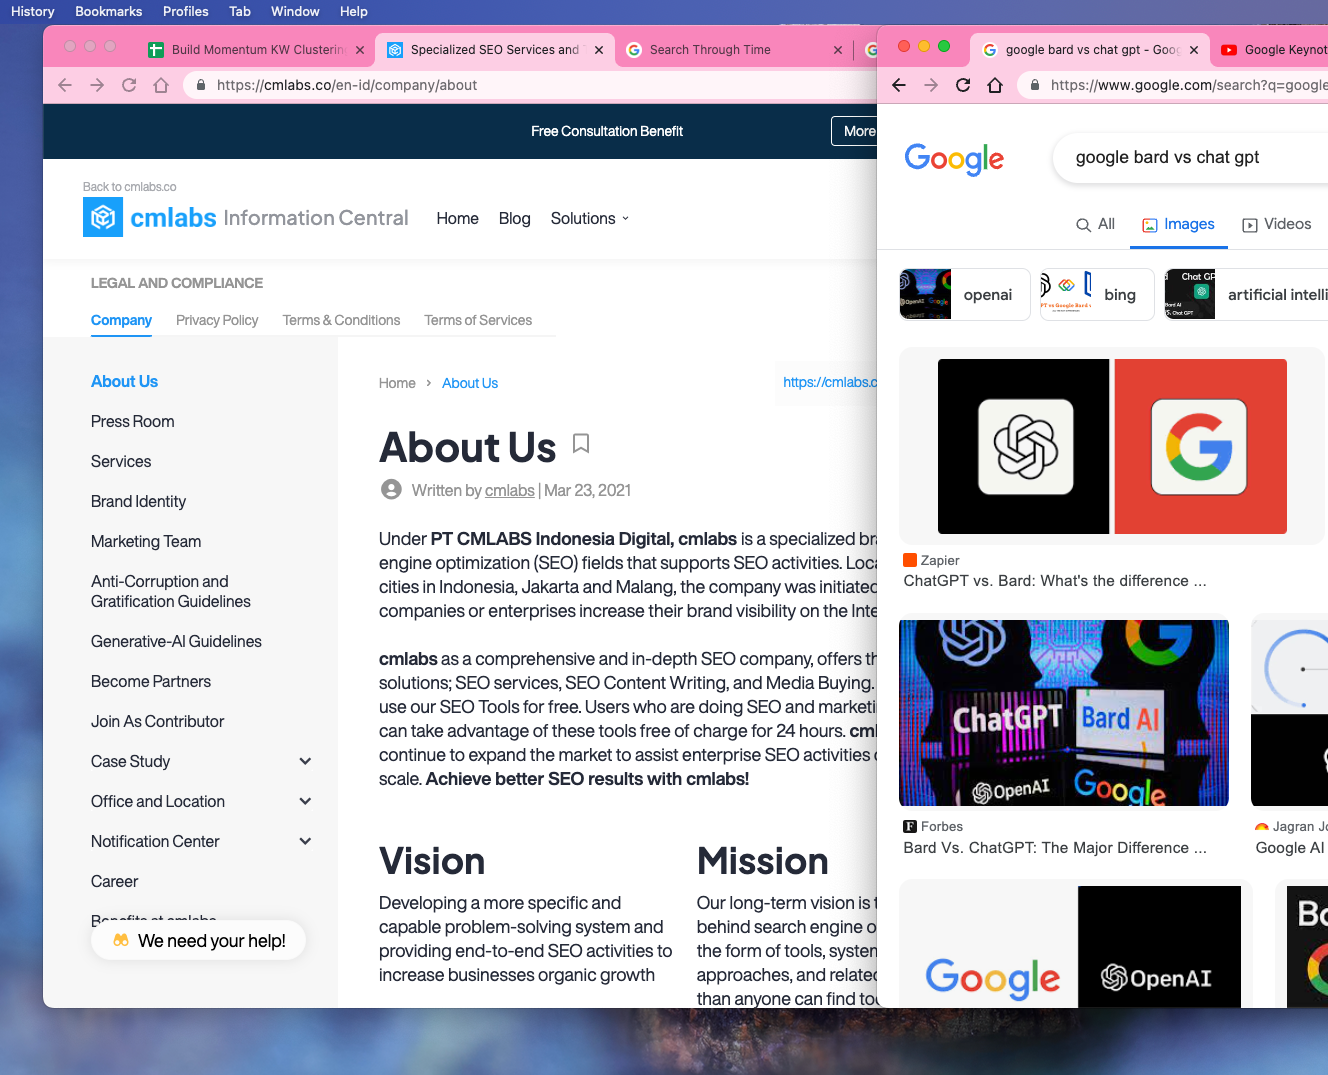Click the openai image filter chip
This screenshot has height=1075, width=1328.
[965, 294]
